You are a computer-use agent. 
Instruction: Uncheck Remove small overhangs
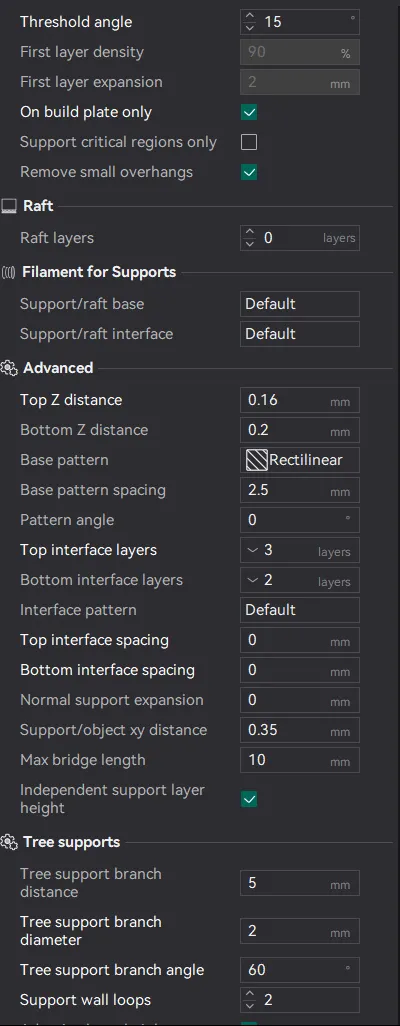[249, 172]
